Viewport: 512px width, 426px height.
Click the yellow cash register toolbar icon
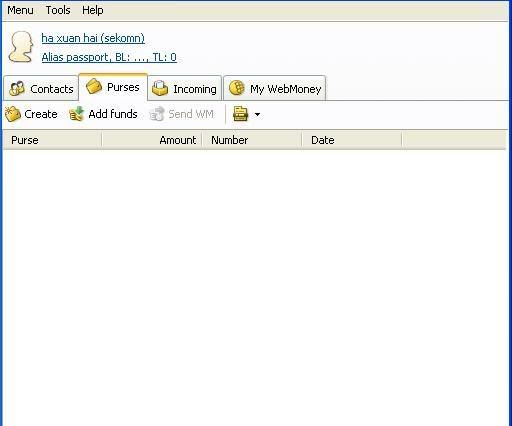point(240,114)
